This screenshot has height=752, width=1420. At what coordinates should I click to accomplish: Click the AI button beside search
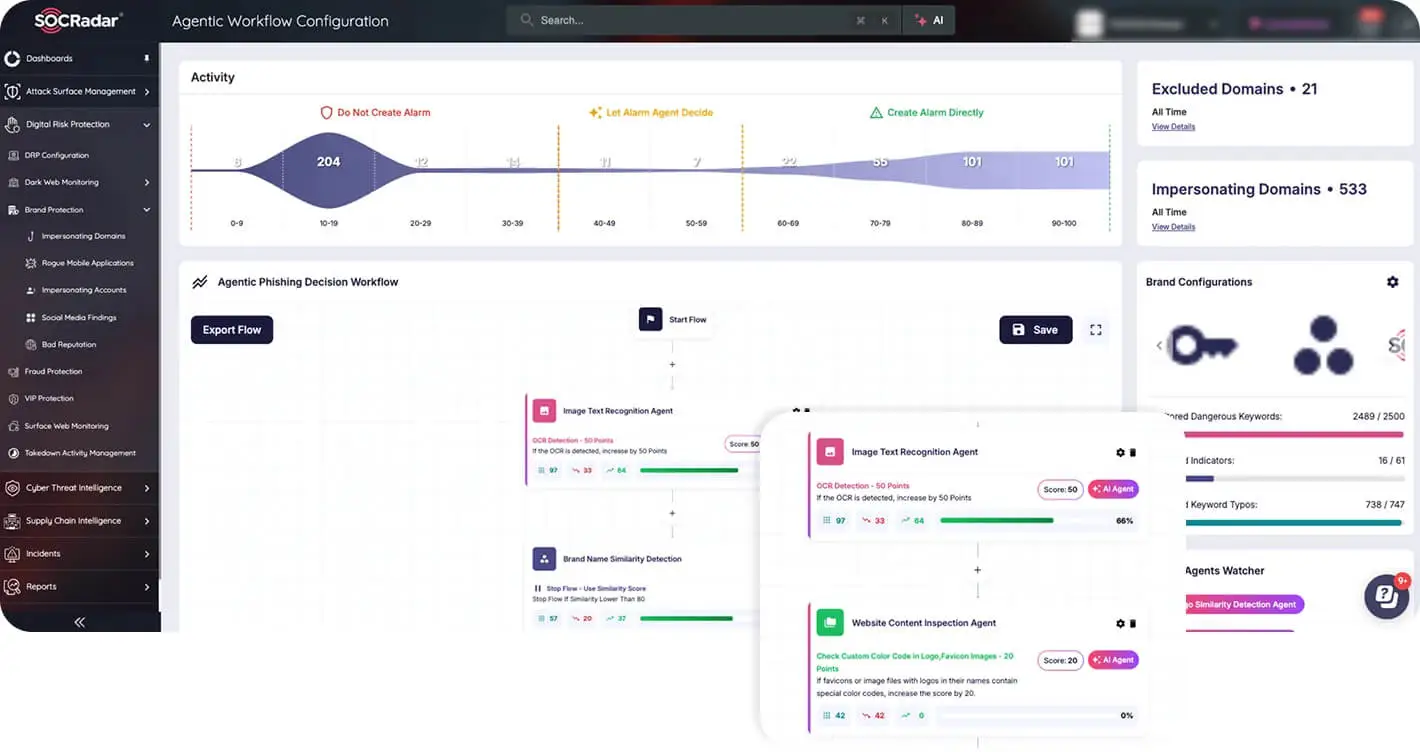pos(929,20)
